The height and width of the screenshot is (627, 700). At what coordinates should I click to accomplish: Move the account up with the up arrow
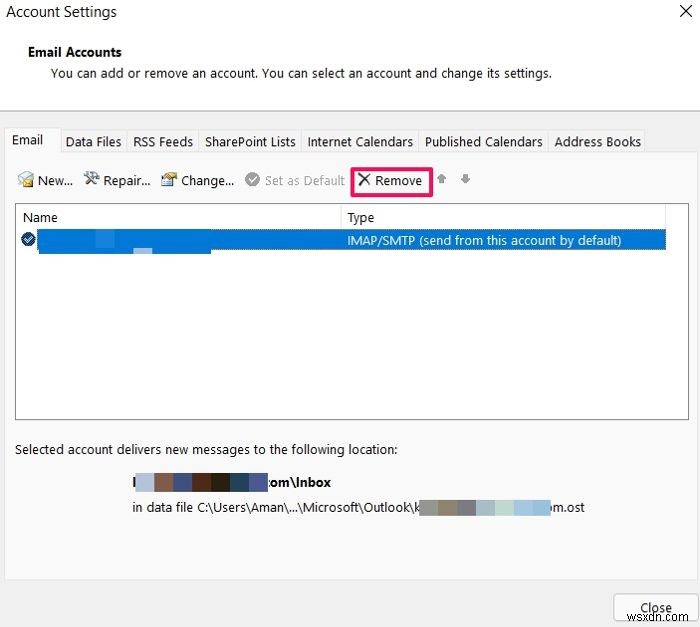(x=442, y=179)
